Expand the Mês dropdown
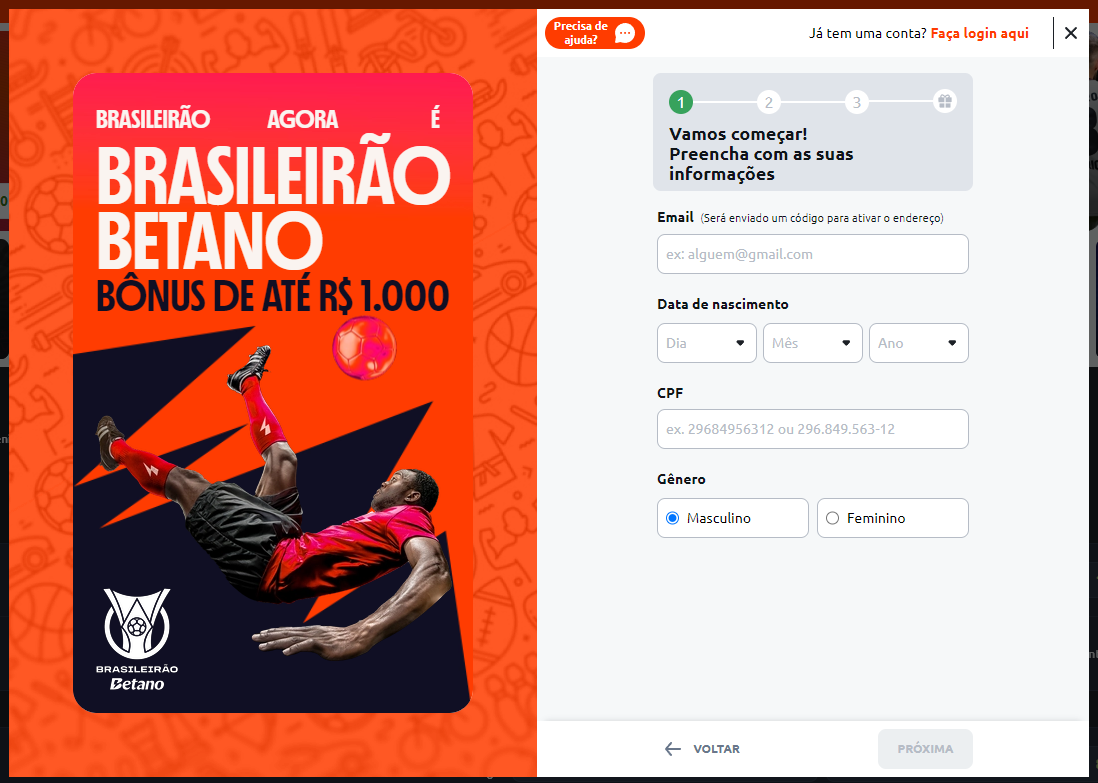This screenshot has width=1098, height=783. click(x=812, y=343)
